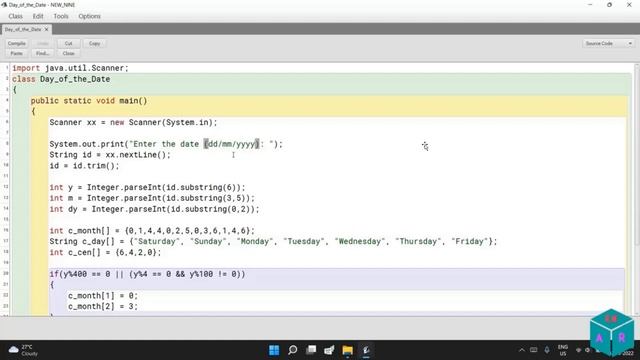Open the touch keyboard tray icon
This screenshot has width=640, height=360.
click(x=533, y=350)
